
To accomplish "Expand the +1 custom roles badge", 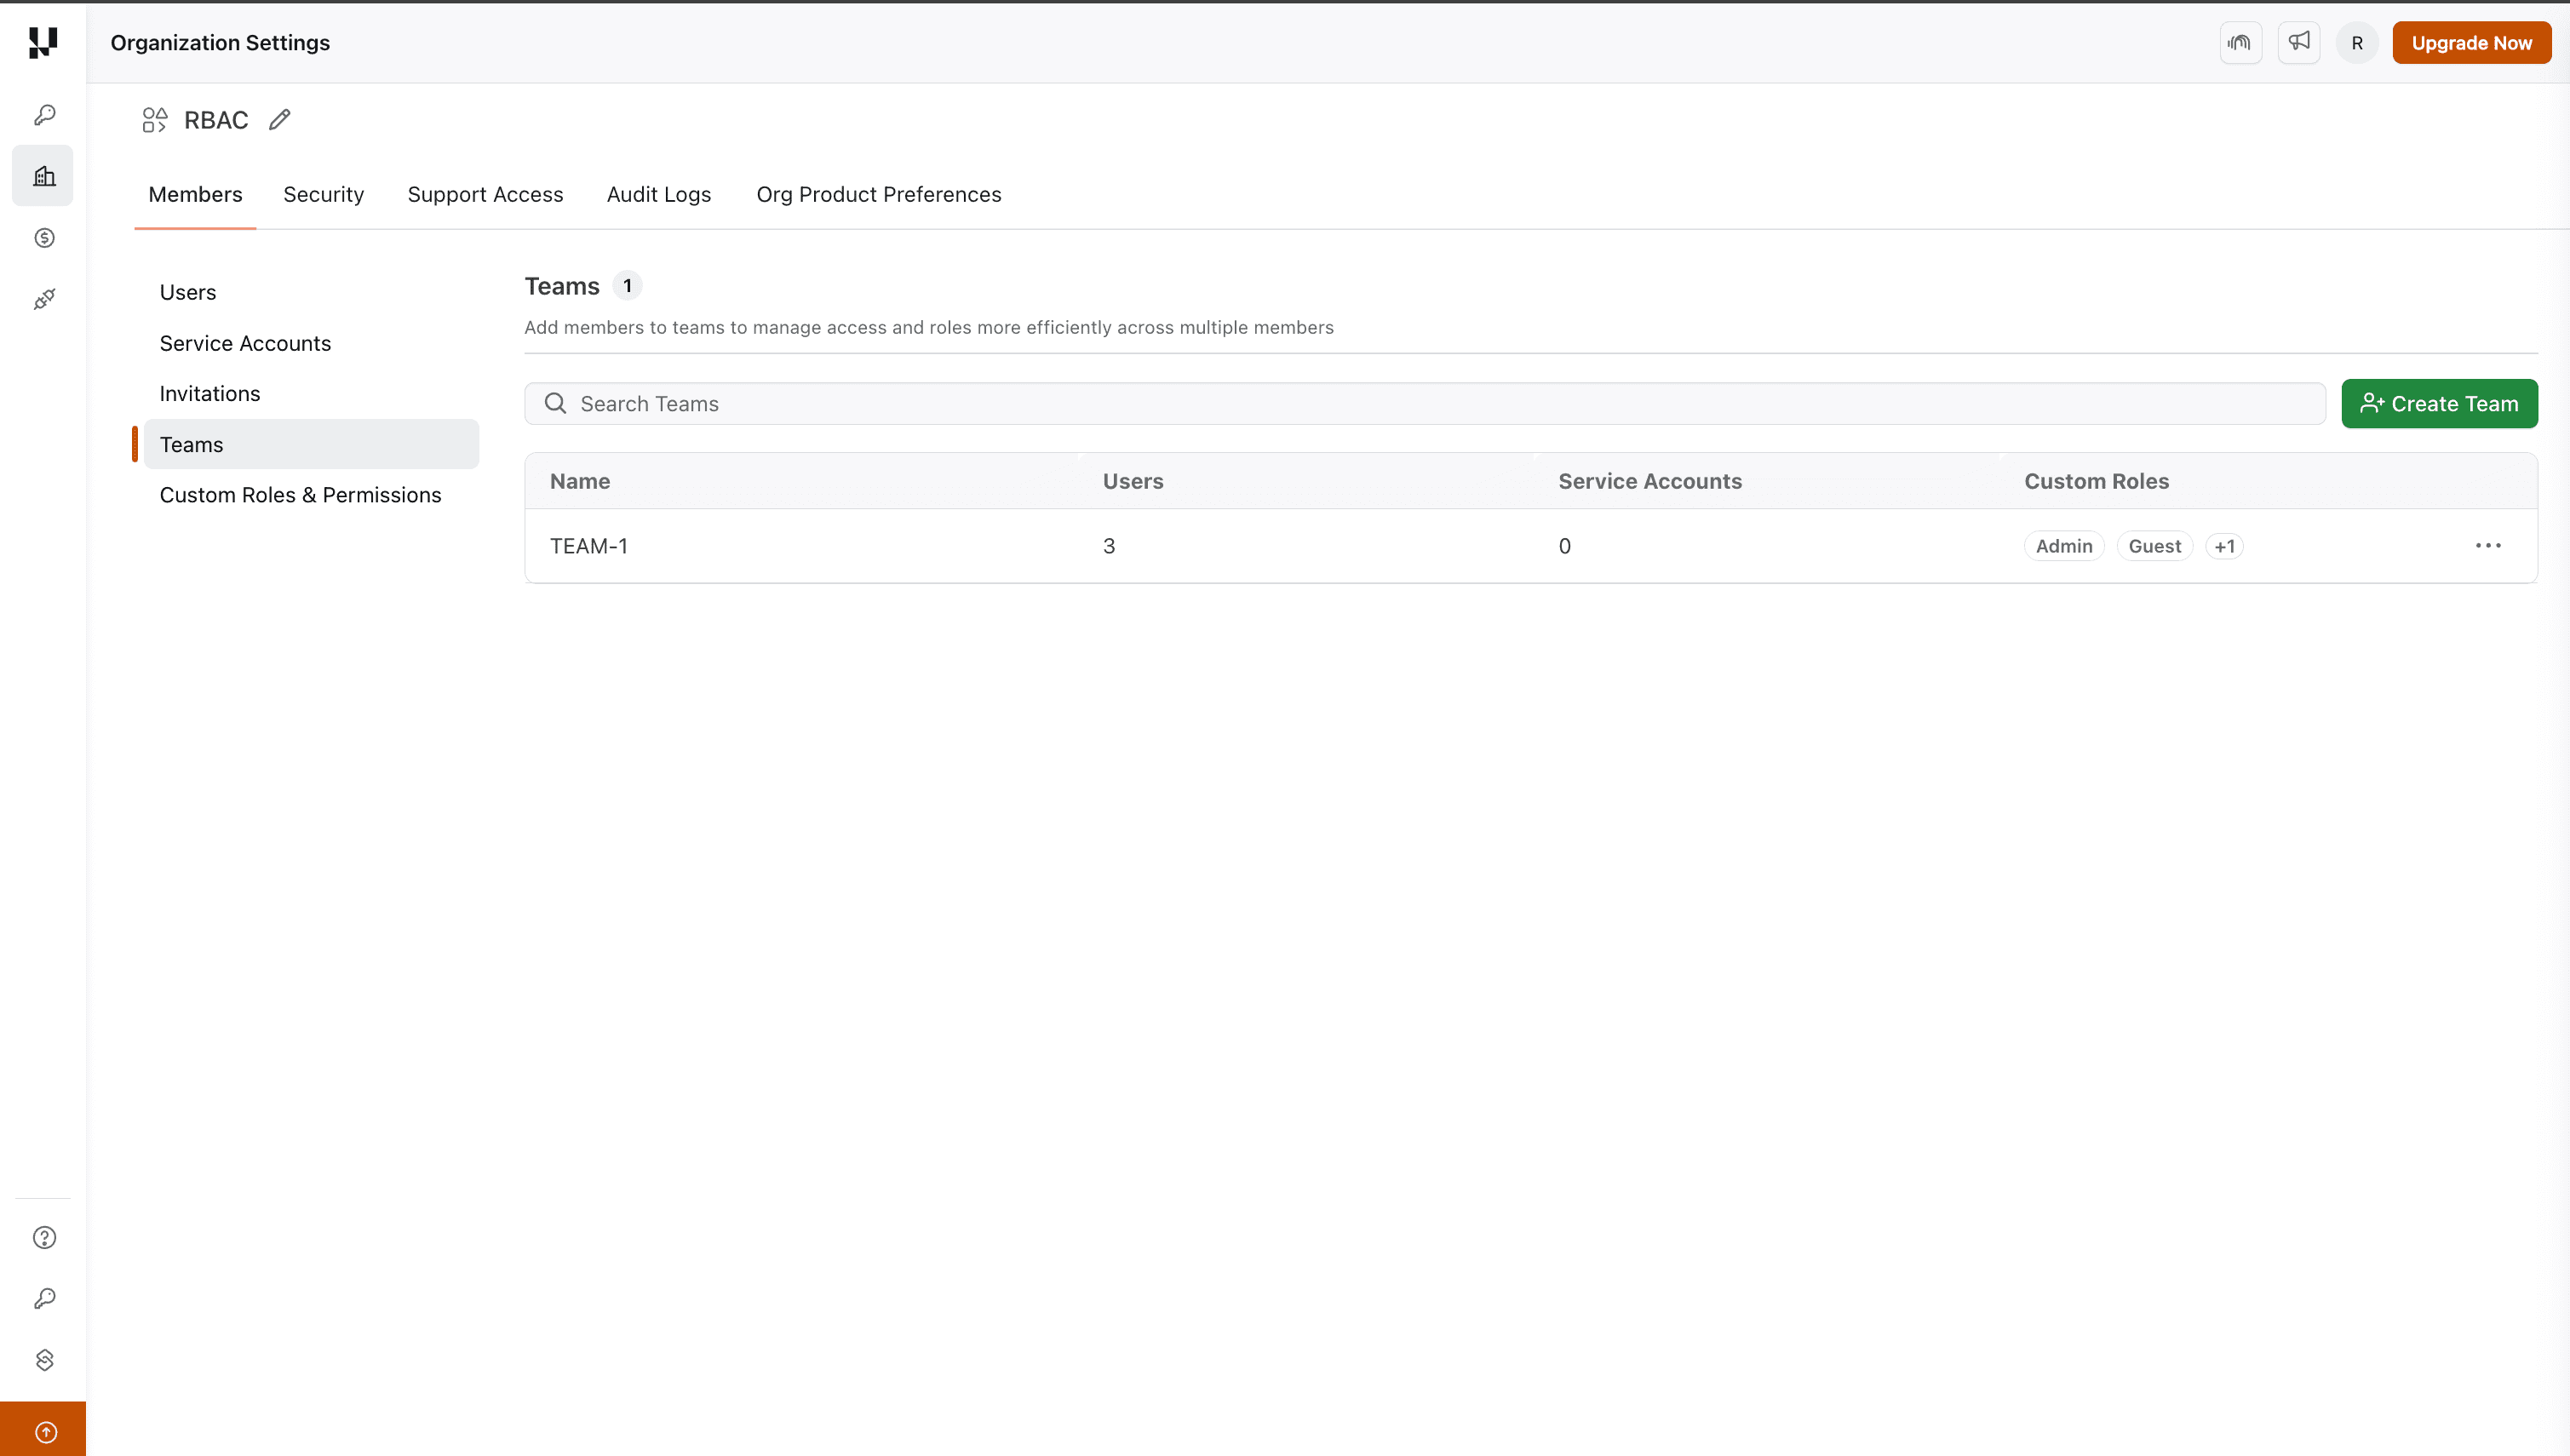I will pyautogui.click(x=2225, y=545).
